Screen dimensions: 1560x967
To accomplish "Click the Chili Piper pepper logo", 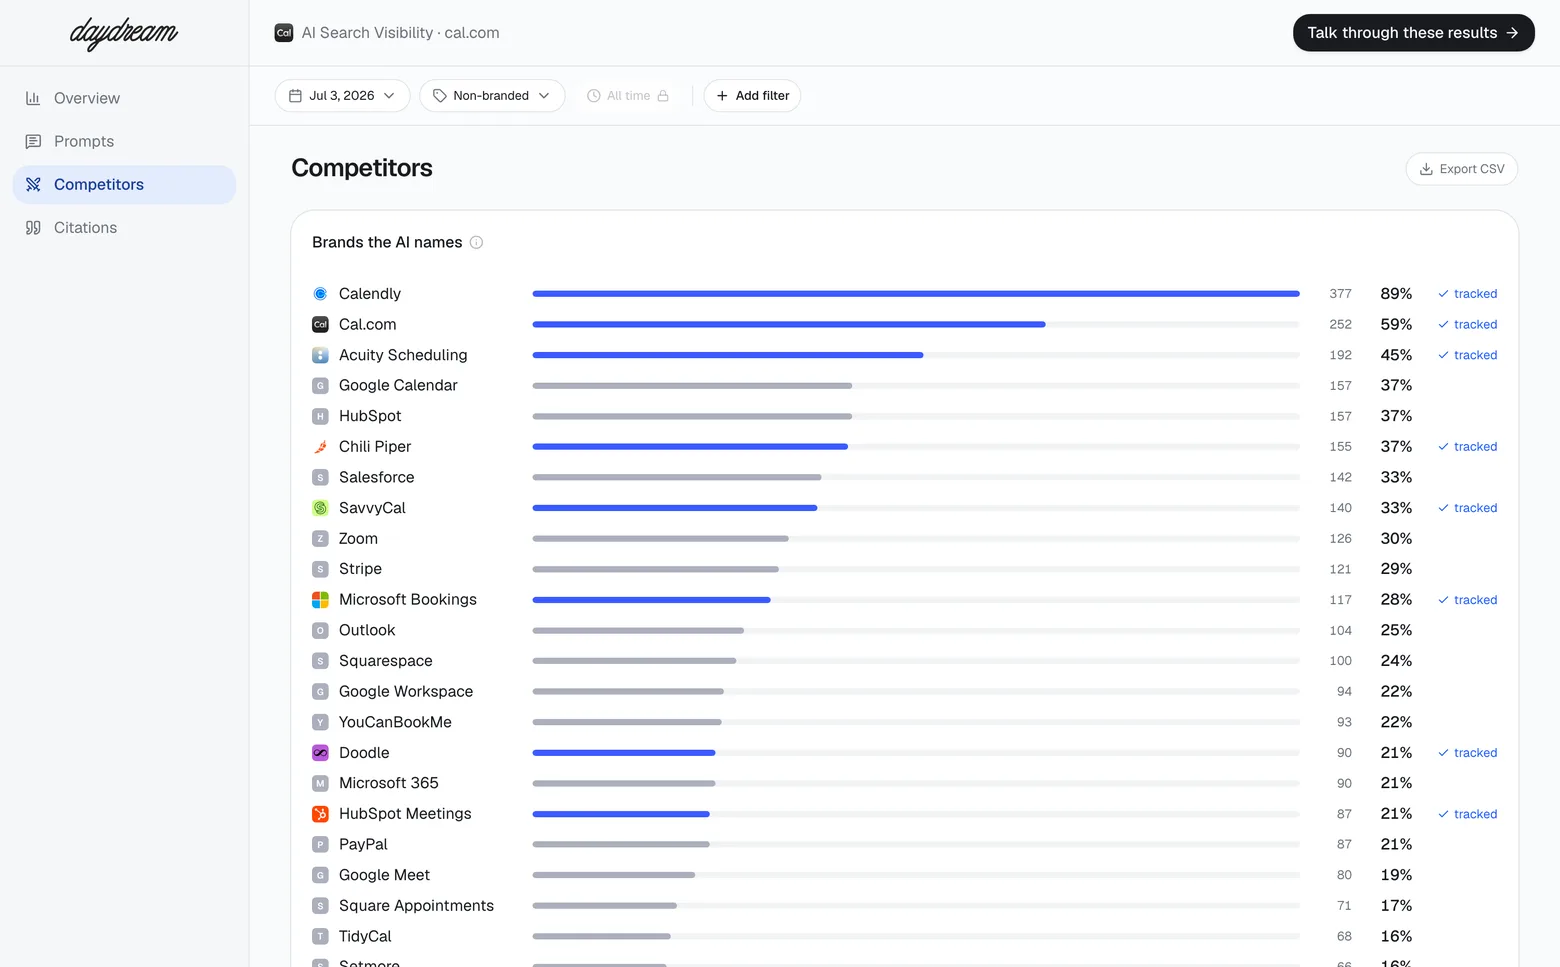I will (x=320, y=447).
